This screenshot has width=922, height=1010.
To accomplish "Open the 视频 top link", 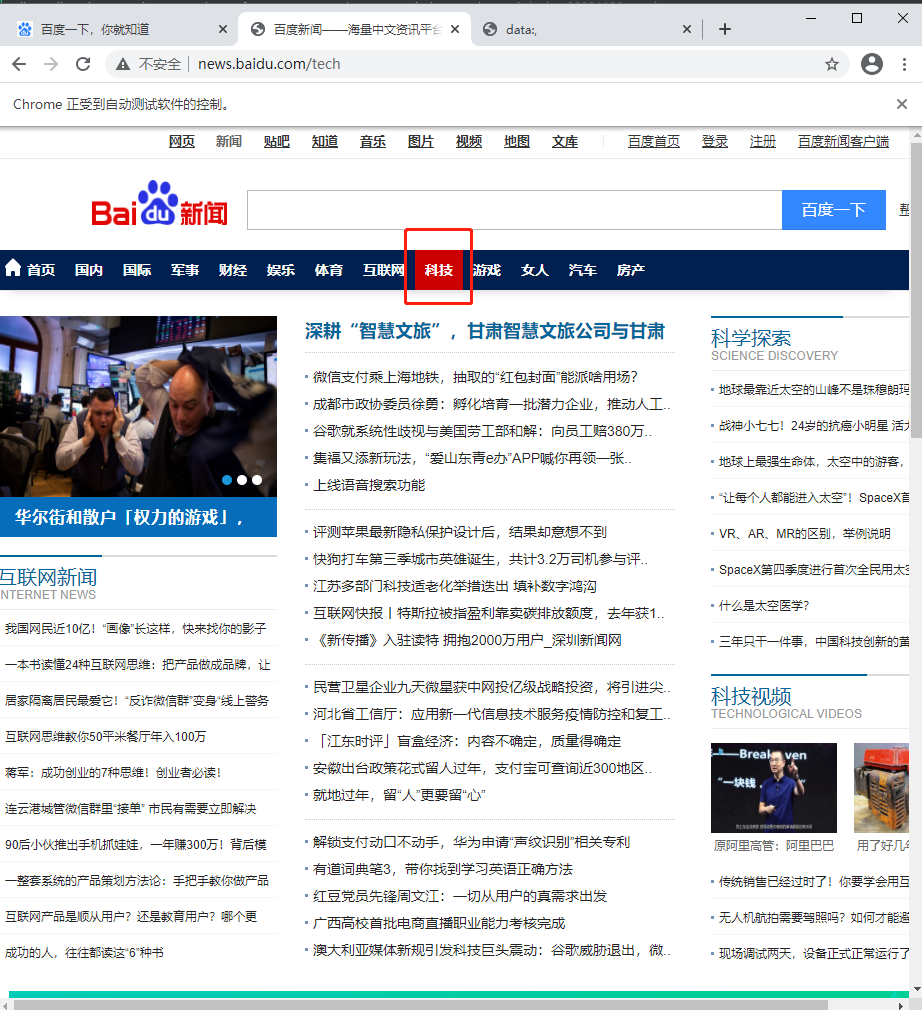I will click(x=469, y=141).
